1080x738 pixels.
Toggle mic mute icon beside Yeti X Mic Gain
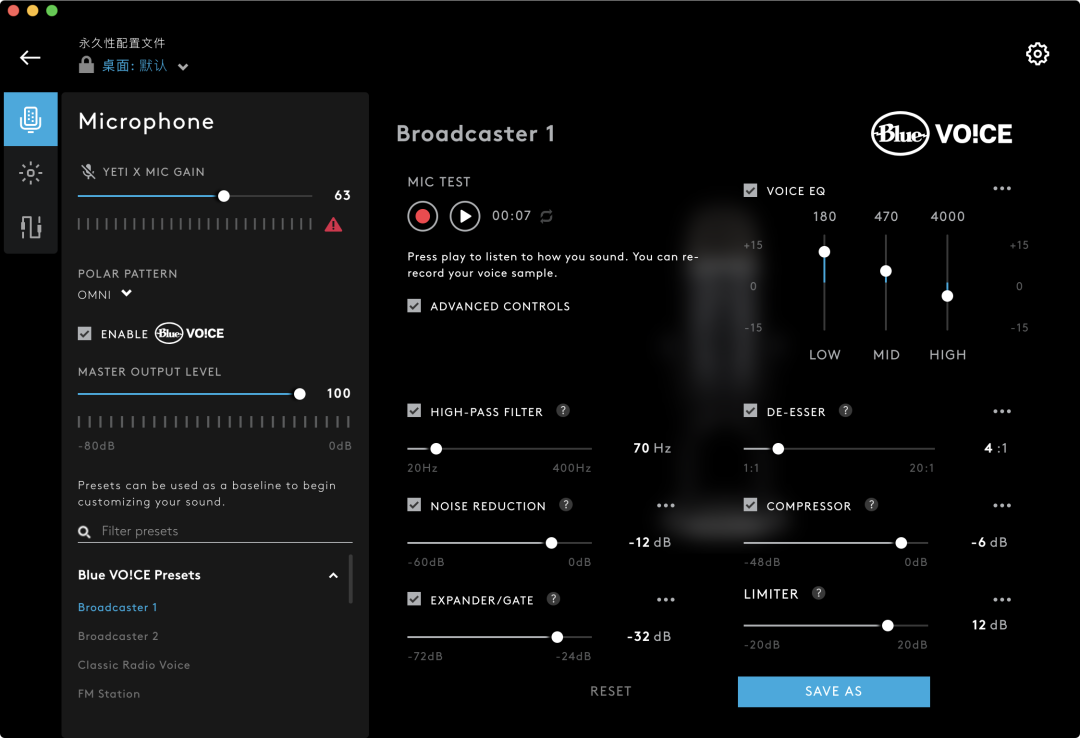click(87, 172)
